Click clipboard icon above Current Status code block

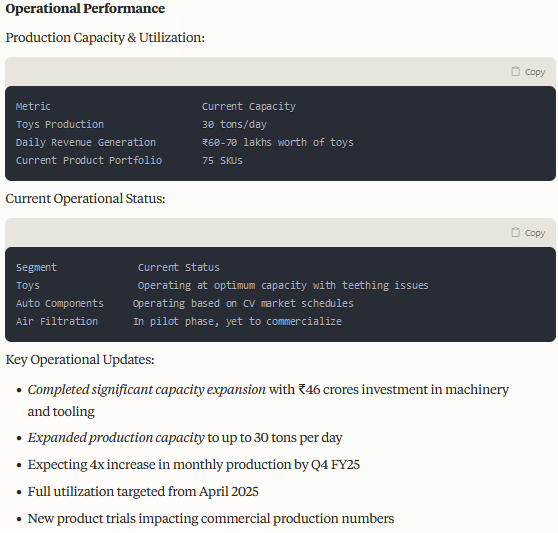(515, 232)
